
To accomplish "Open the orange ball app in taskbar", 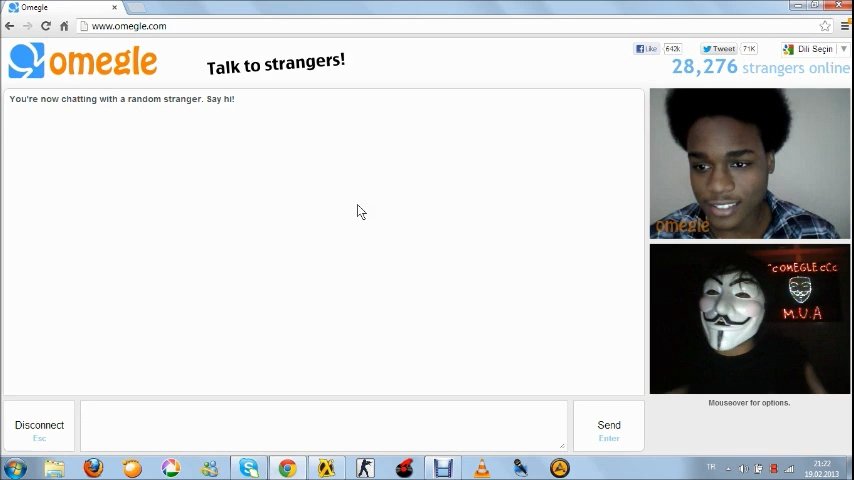I will [132, 468].
